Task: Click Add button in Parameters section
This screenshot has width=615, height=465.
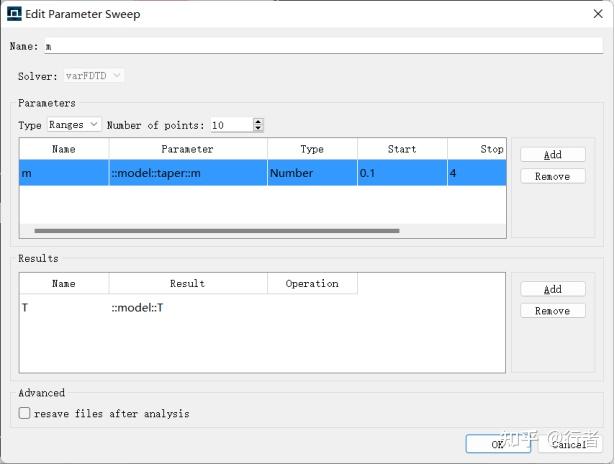Action: point(552,155)
